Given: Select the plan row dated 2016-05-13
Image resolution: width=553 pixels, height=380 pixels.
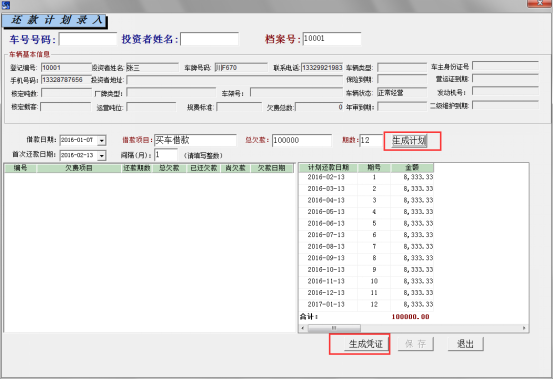Looking at the screenshot, I should (x=366, y=212).
